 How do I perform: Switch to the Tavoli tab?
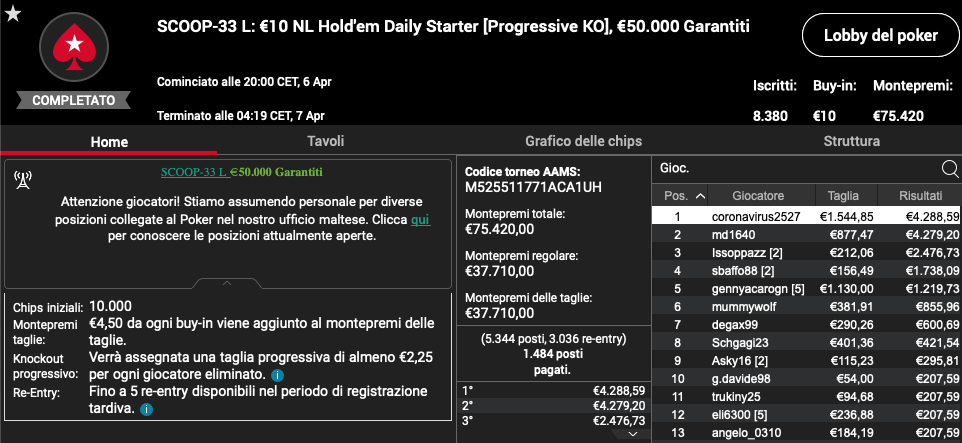click(x=325, y=141)
